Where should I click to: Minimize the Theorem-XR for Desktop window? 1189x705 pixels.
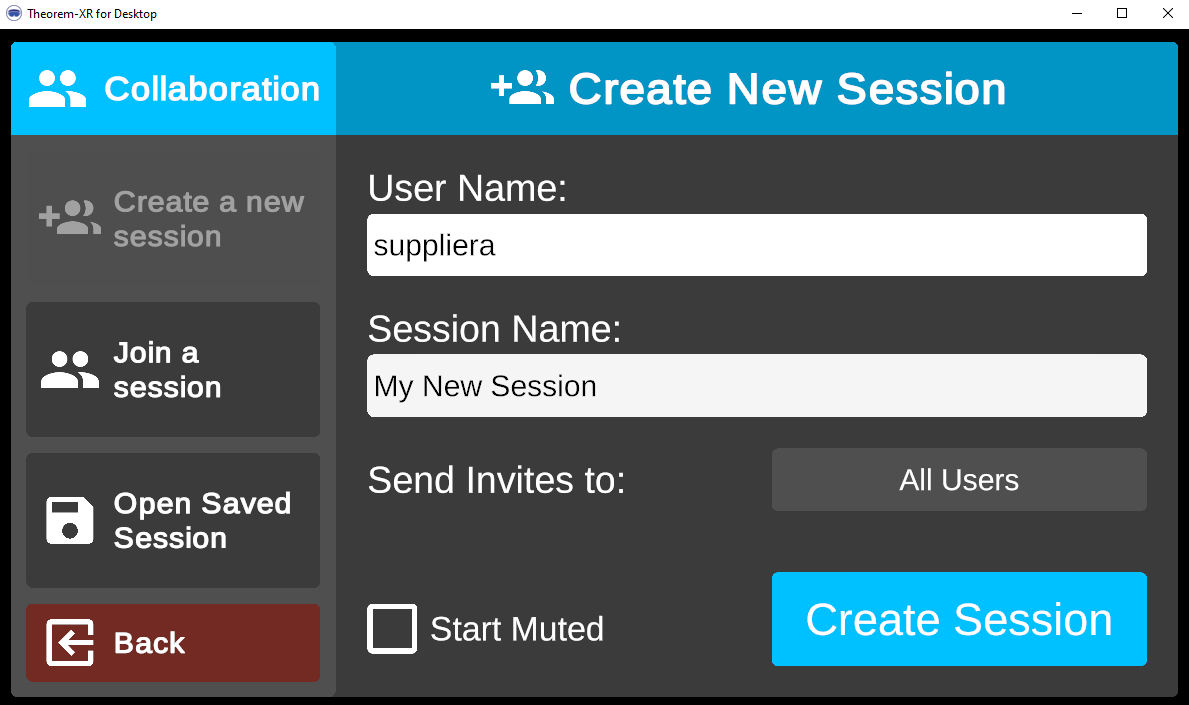pyautogui.click(x=1077, y=14)
